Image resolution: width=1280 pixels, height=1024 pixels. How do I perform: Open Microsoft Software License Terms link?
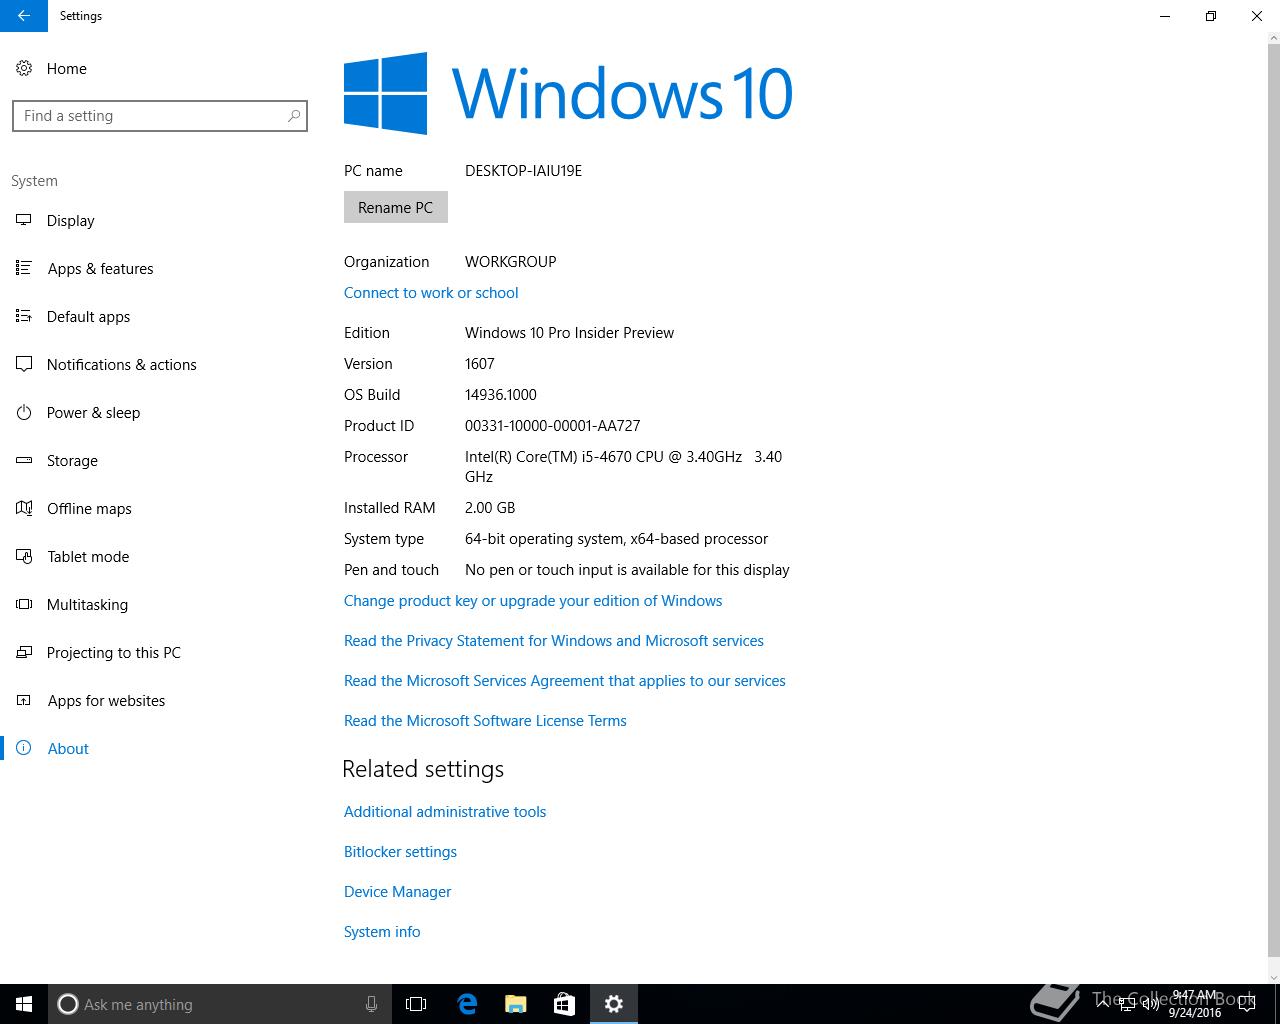485,721
